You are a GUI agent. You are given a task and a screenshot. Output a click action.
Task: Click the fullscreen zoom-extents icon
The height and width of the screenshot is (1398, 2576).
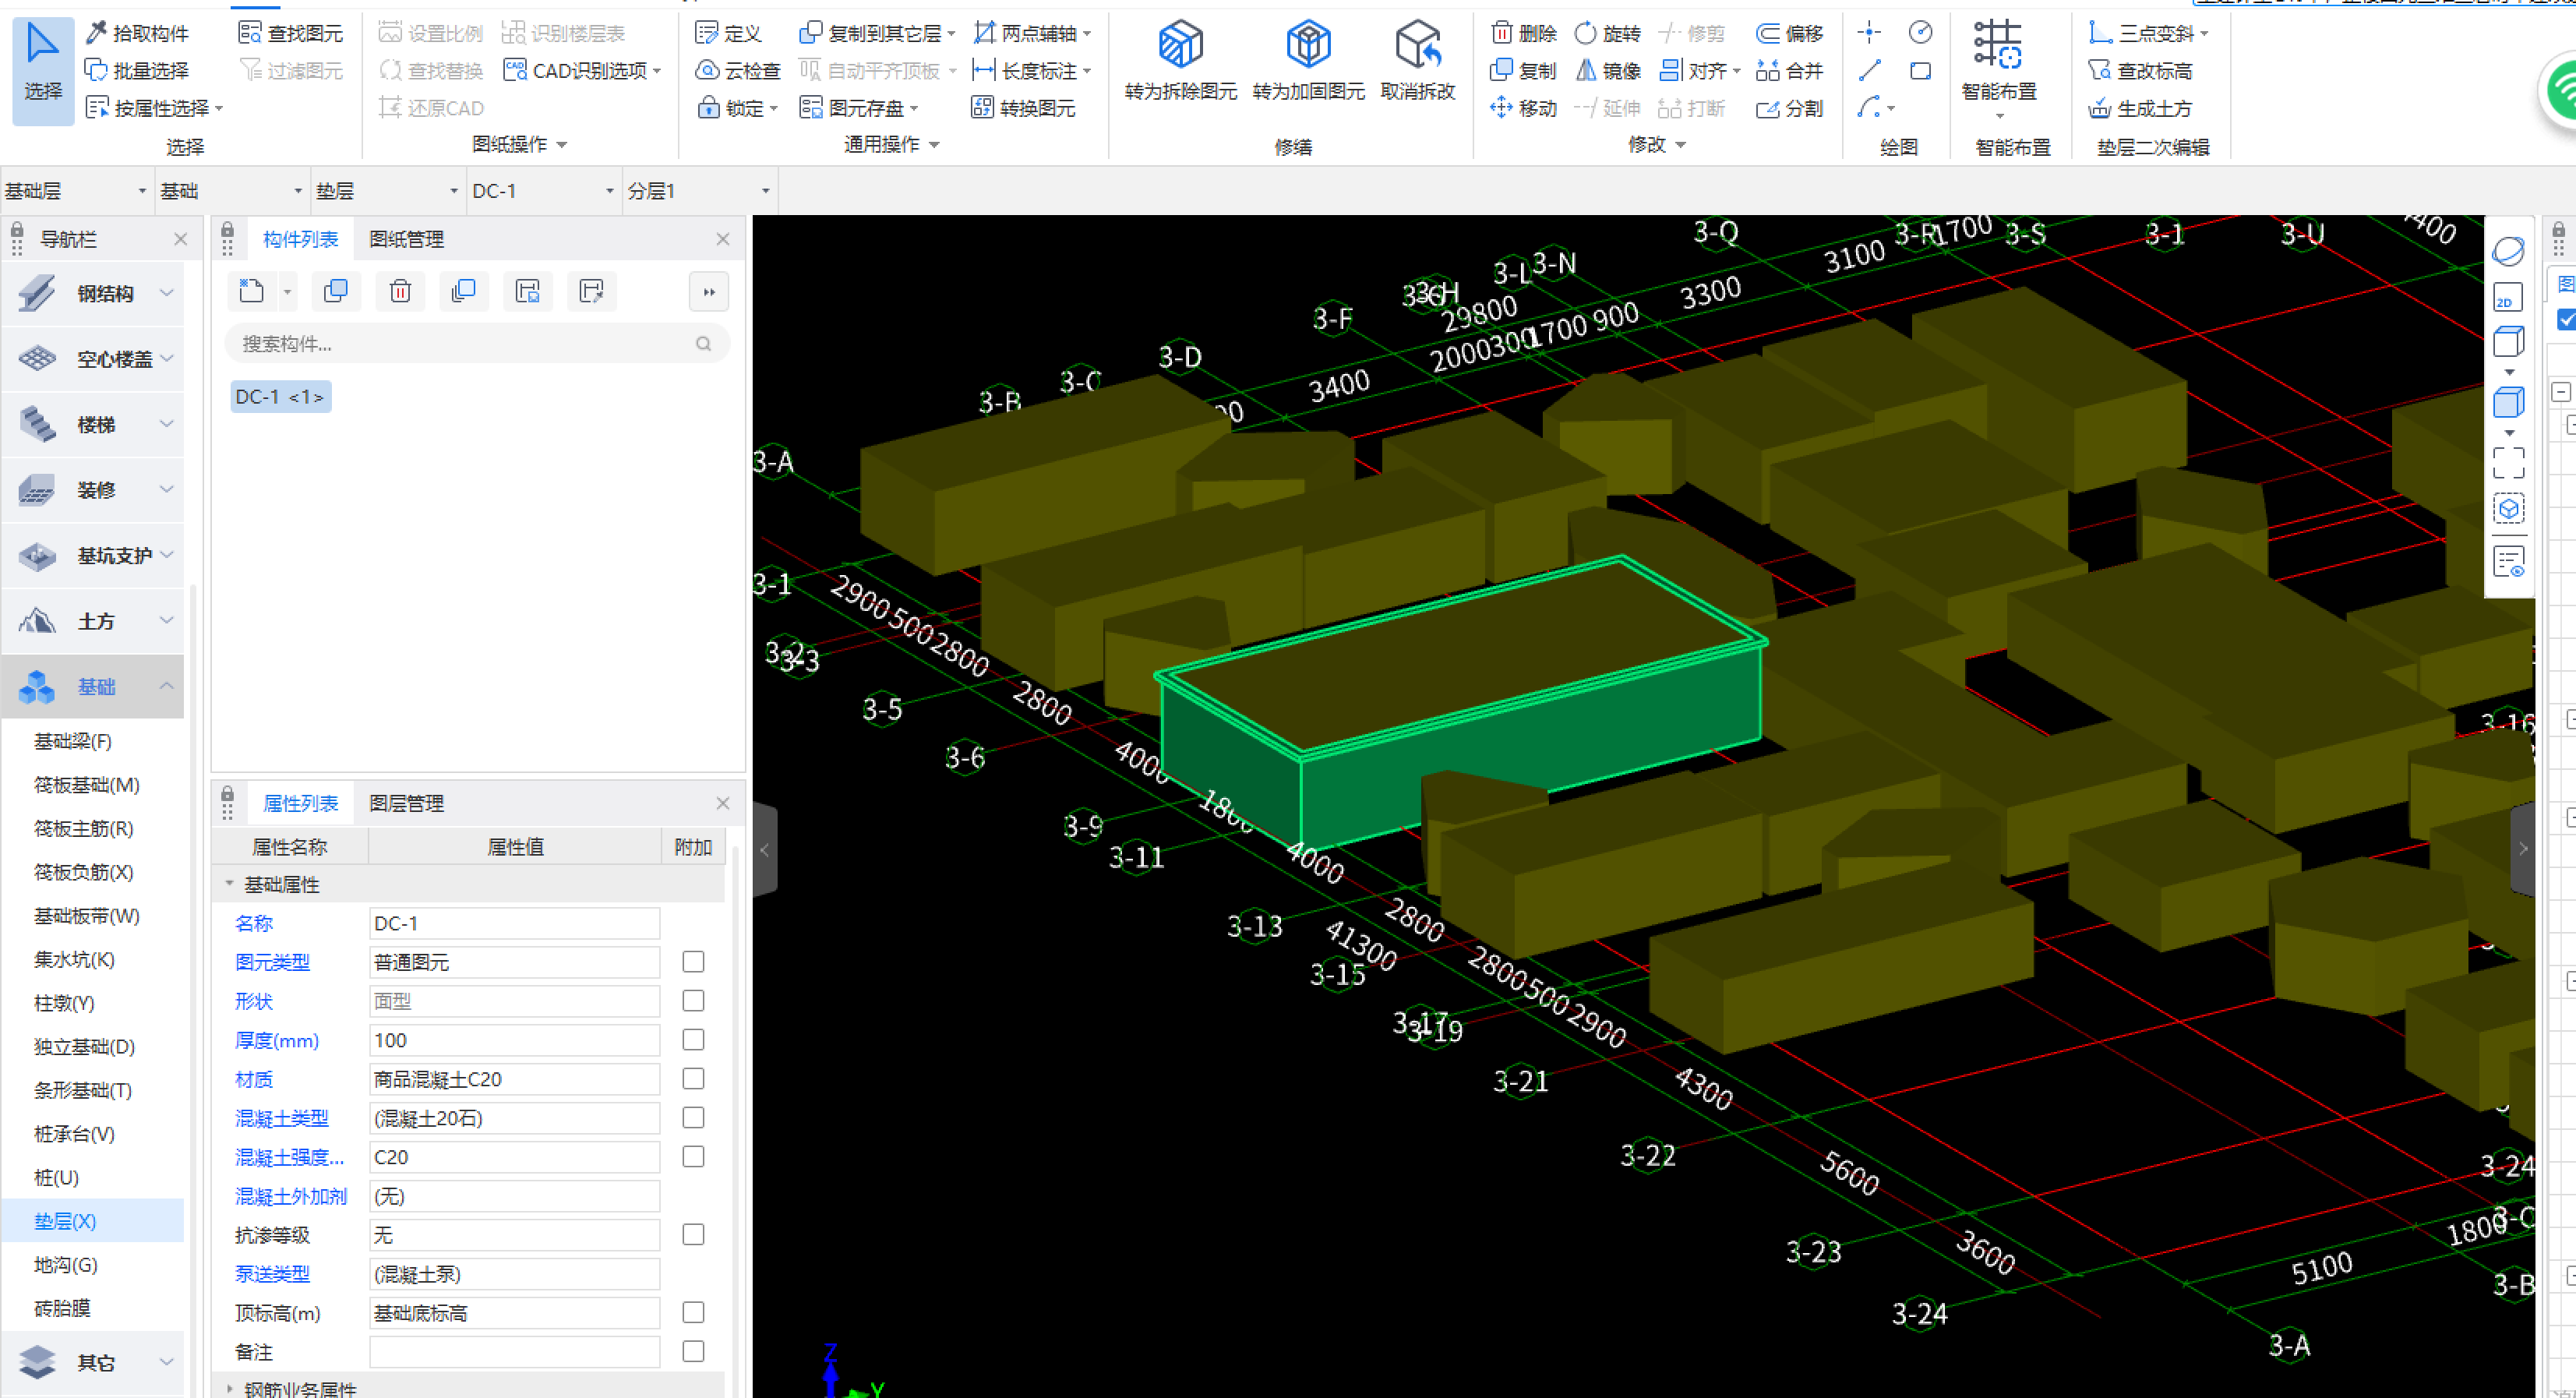point(2508,463)
